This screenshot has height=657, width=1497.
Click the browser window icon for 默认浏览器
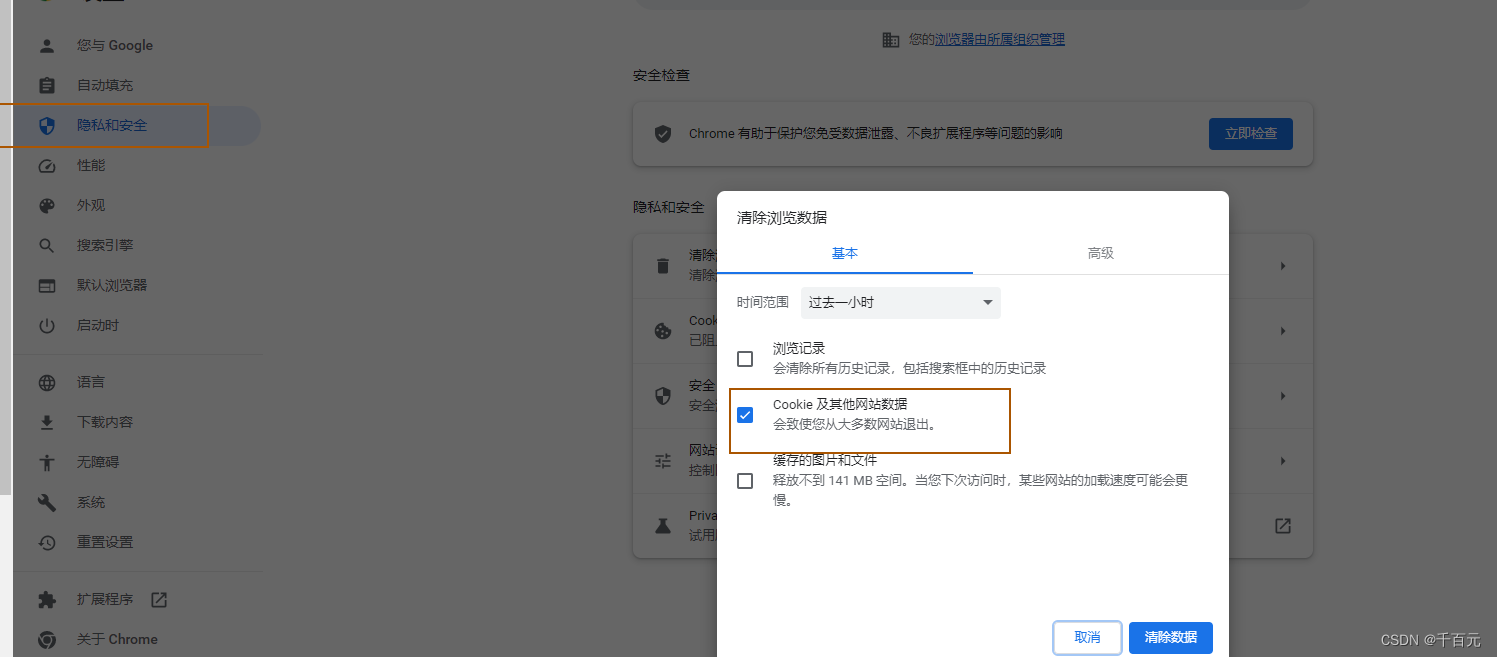click(x=47, y=285)
